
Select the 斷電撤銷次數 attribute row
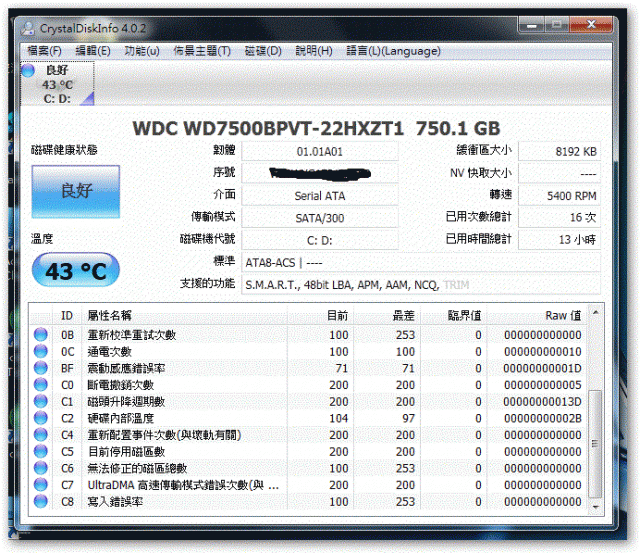(308, 385)
